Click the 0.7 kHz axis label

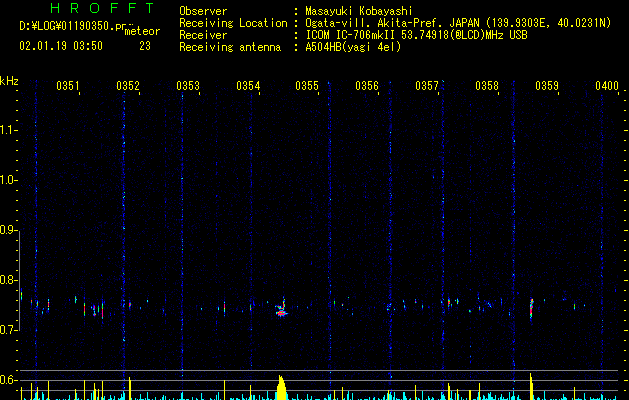point(8,330)
